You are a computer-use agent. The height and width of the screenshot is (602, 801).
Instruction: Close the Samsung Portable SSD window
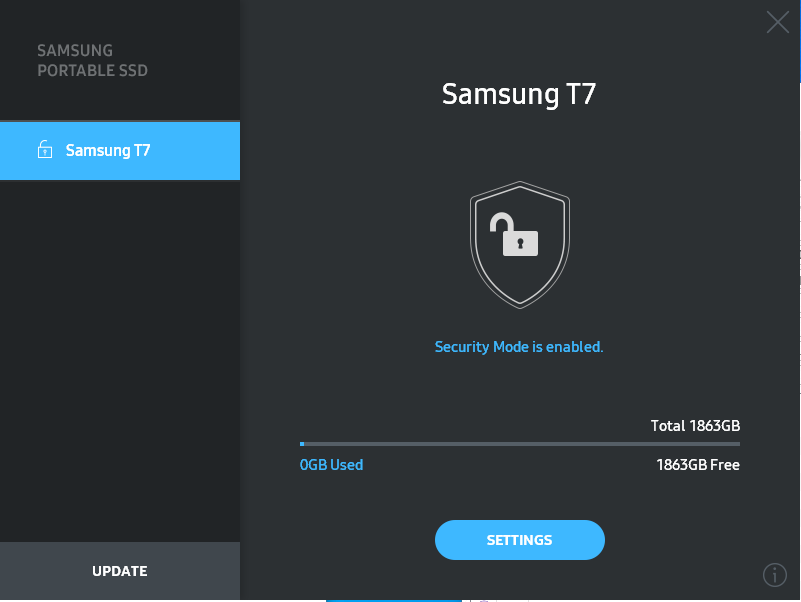tap(777, 22)
